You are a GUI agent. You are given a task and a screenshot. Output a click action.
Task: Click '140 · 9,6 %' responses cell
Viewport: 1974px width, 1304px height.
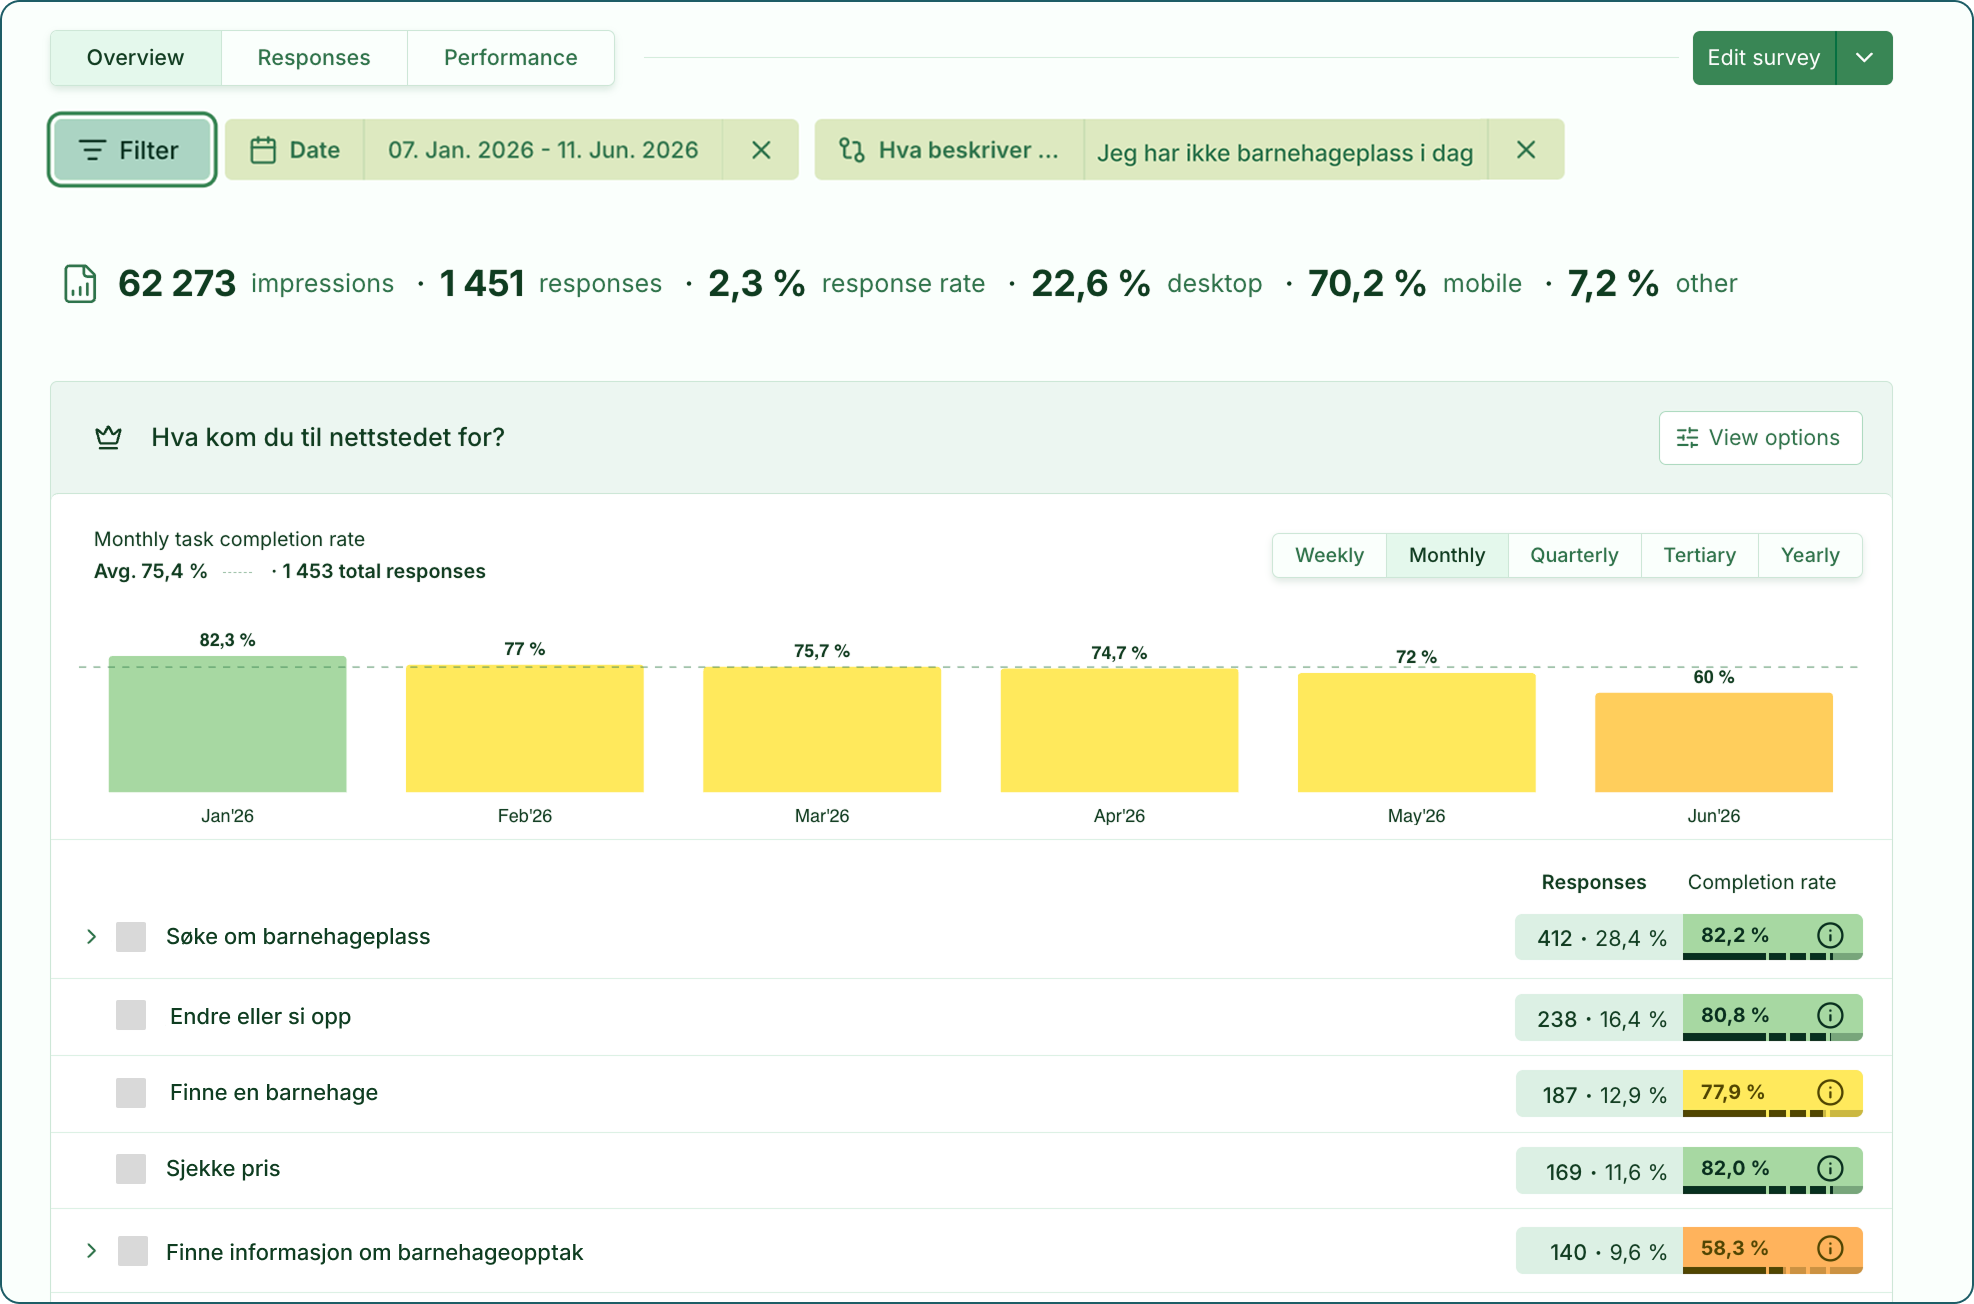pos(1600,1251)
